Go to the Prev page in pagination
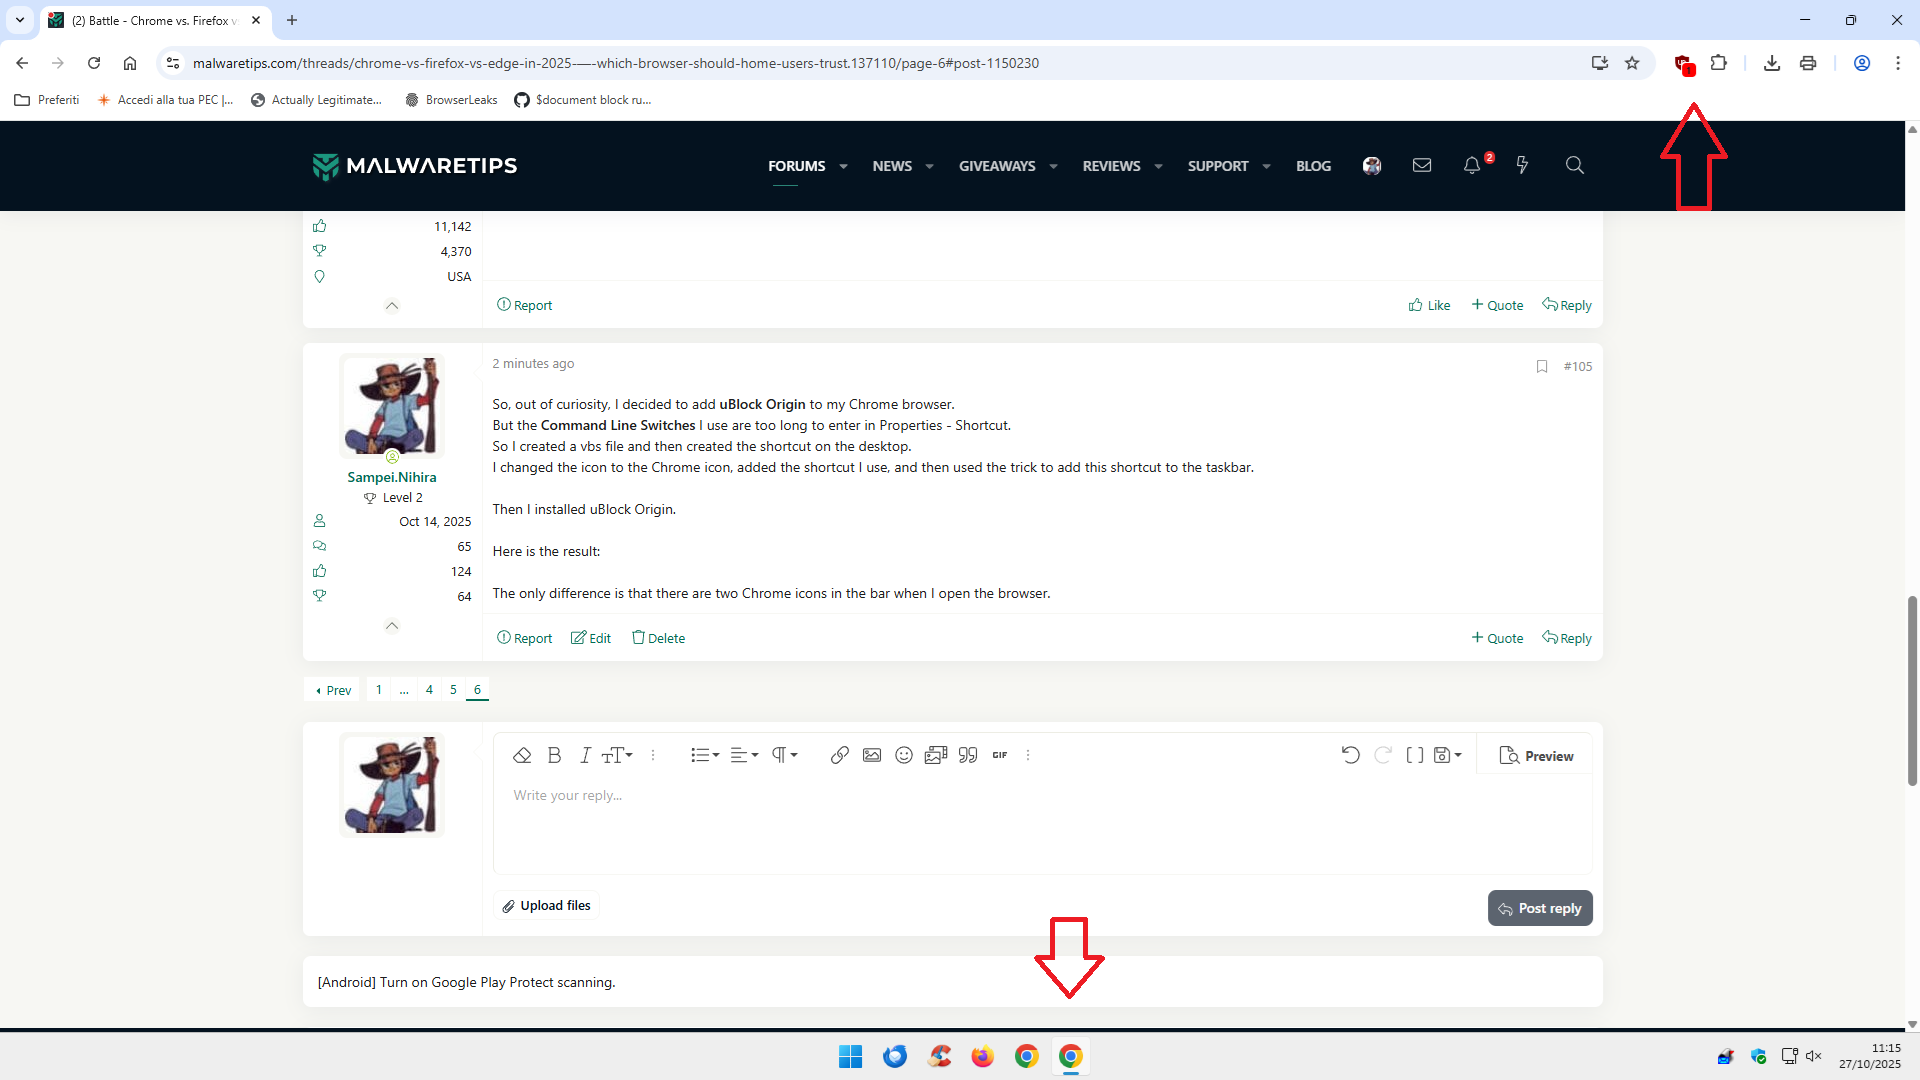Image resolution: width=1920 pixels, height=1080 pixels. click(334, 690)
